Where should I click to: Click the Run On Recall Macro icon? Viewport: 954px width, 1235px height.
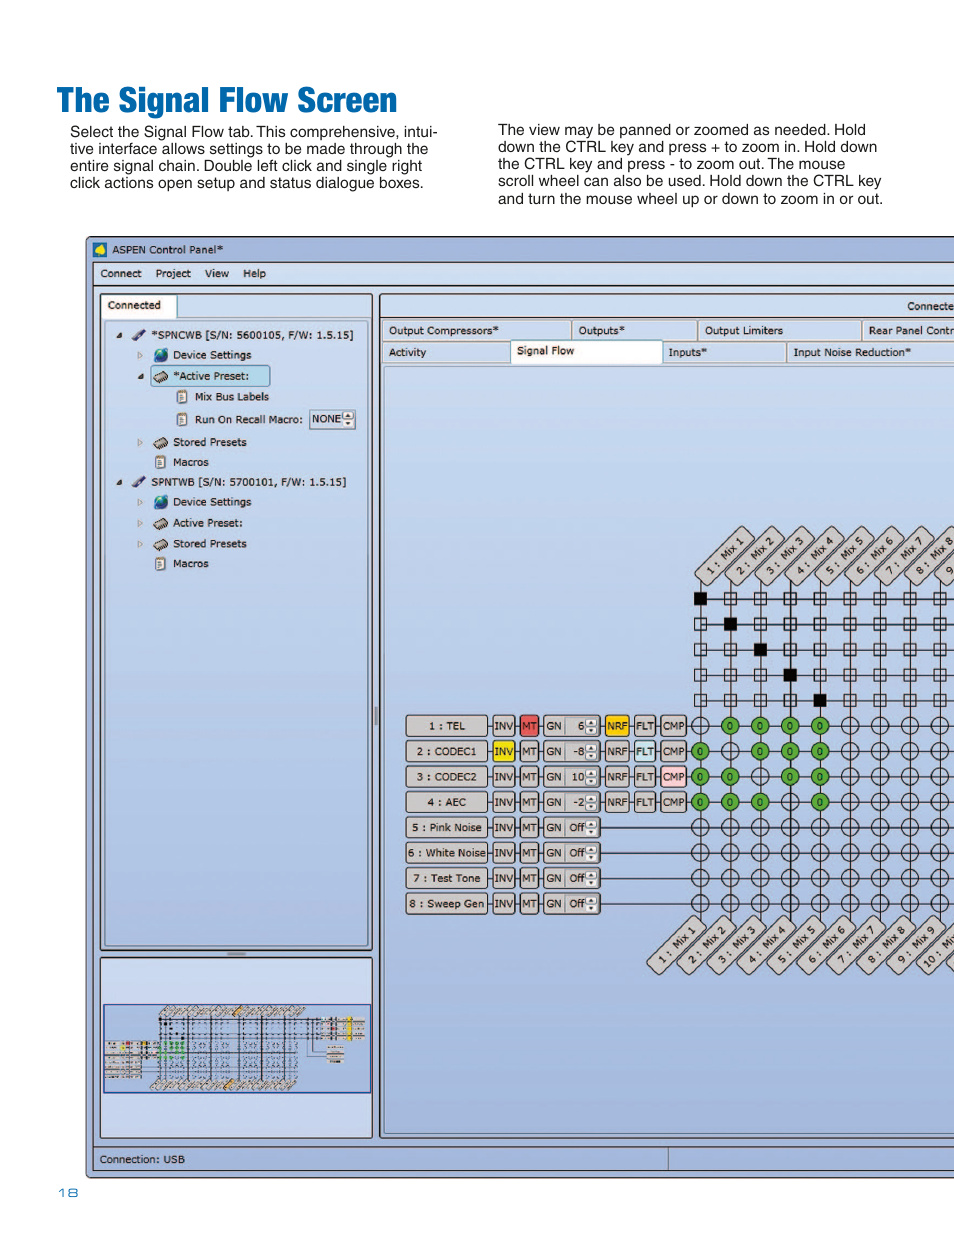click(182, 419)
